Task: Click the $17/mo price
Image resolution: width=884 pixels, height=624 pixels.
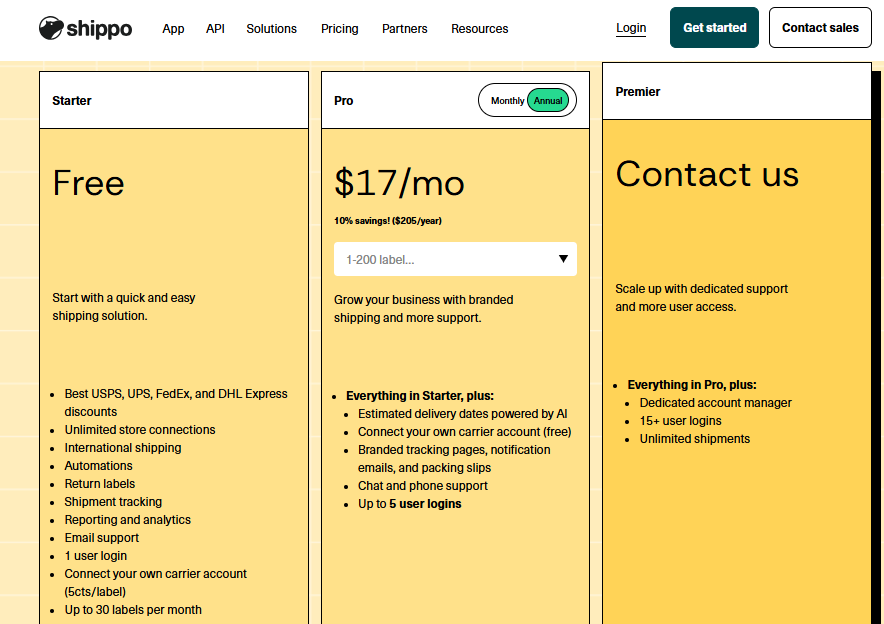Action: click(x=399, y=183)
